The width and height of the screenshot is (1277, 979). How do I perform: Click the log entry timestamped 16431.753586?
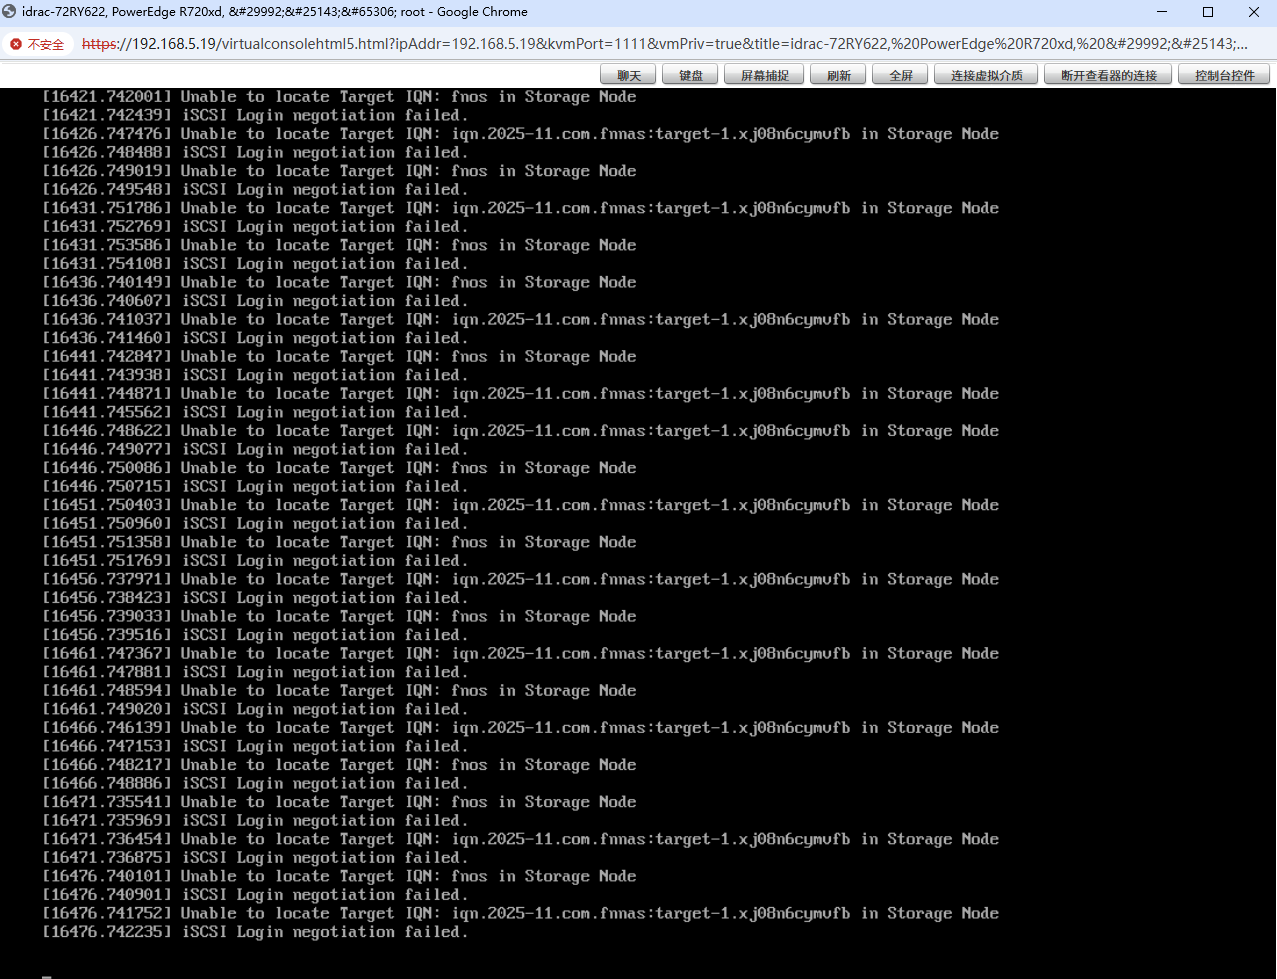coord(340,245)
